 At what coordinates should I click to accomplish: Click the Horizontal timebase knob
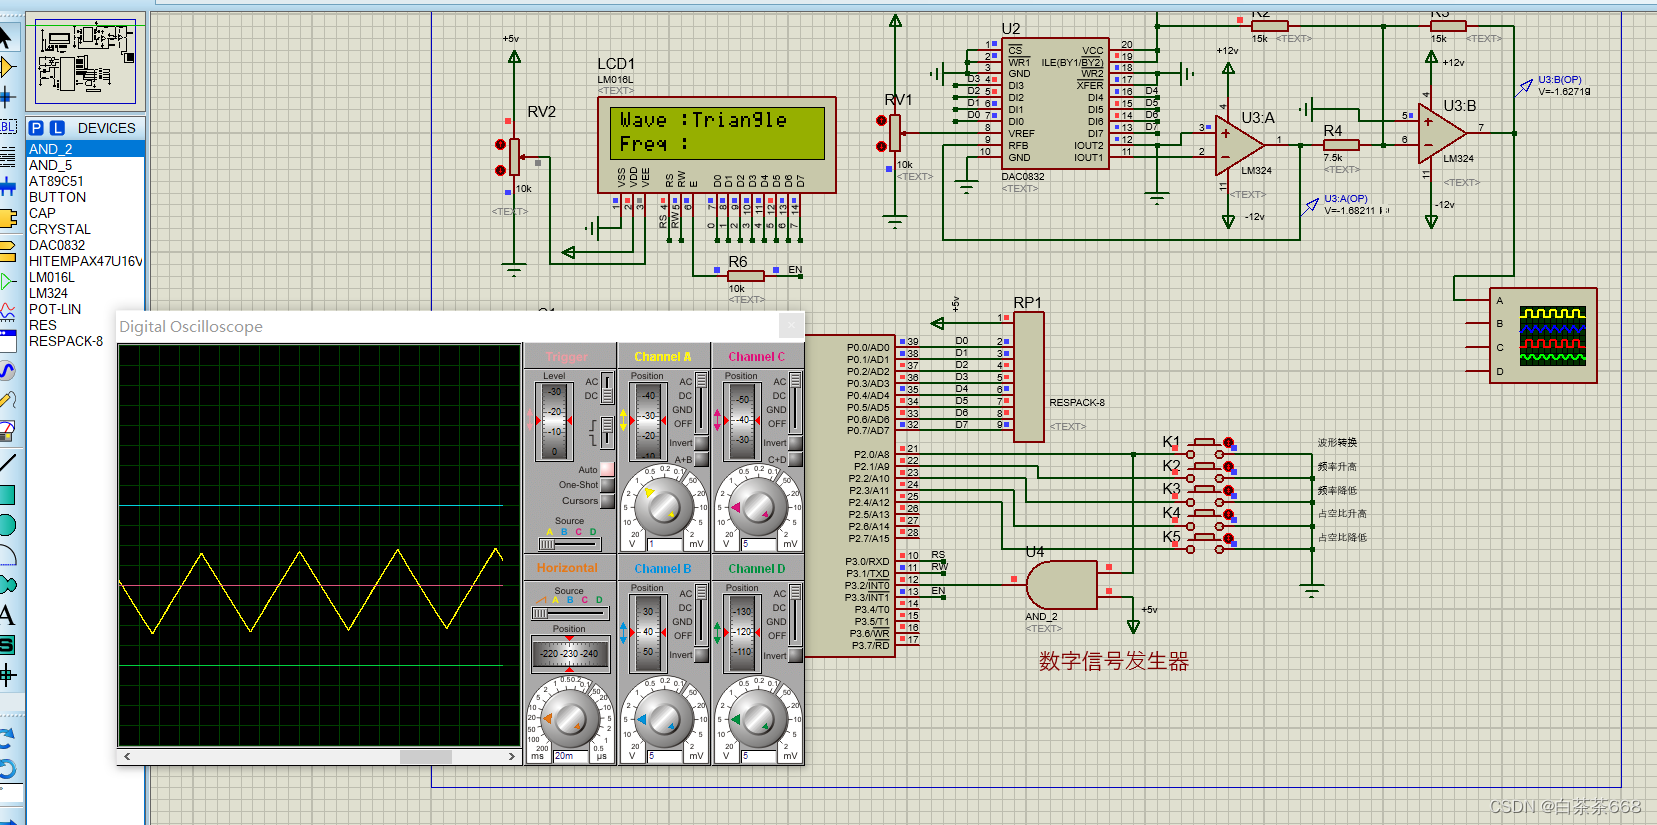569,718
